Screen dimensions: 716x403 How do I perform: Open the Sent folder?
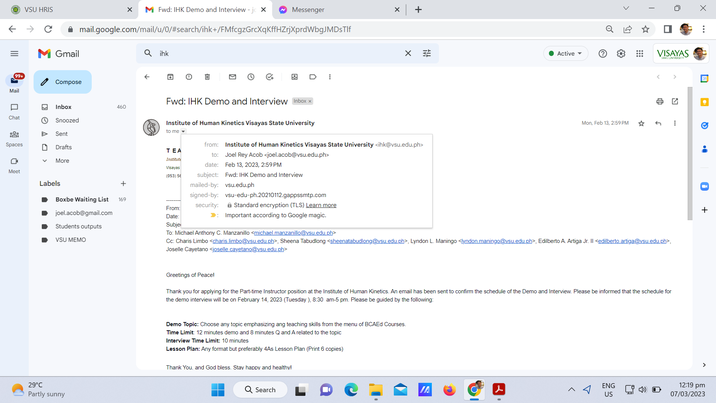click(x=62, y=133)
